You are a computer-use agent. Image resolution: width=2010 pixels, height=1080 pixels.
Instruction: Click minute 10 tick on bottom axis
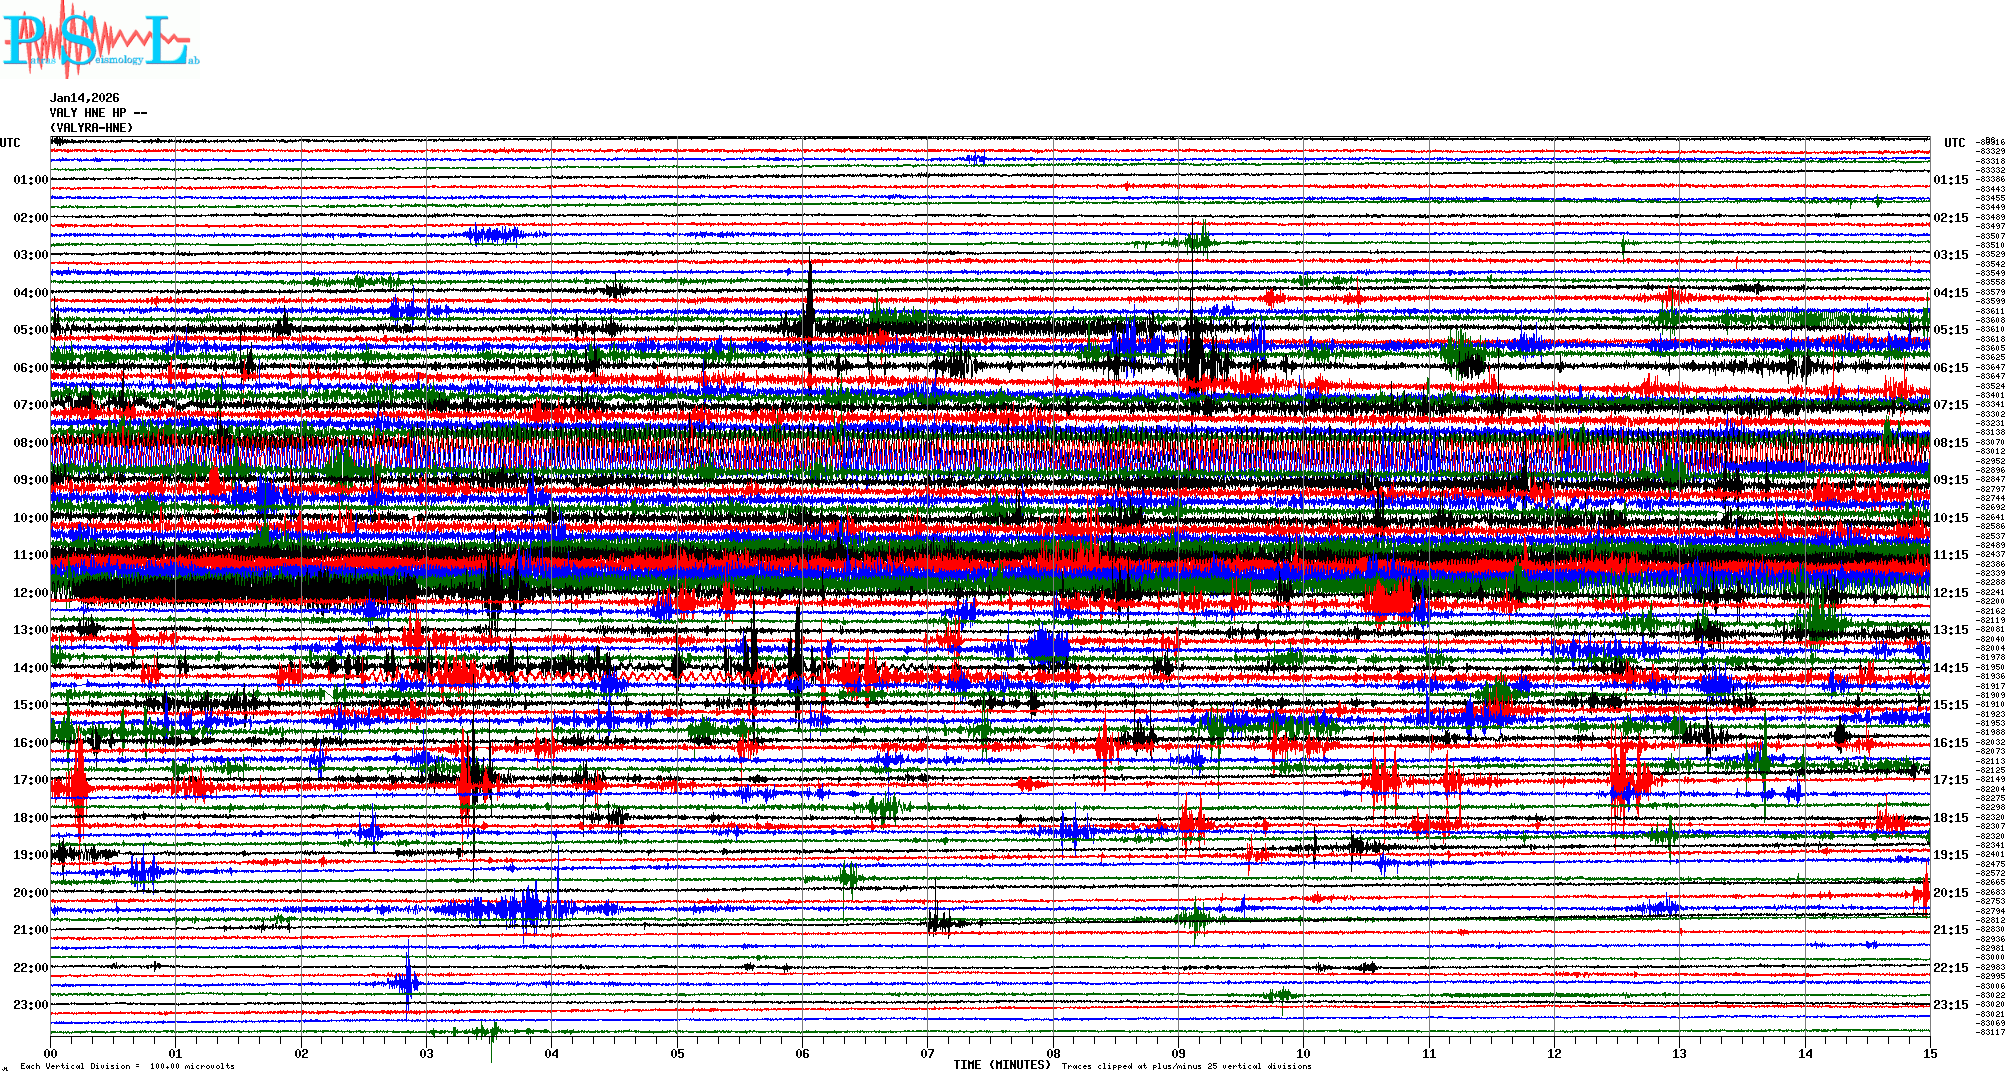[x=1303, y=1053]
